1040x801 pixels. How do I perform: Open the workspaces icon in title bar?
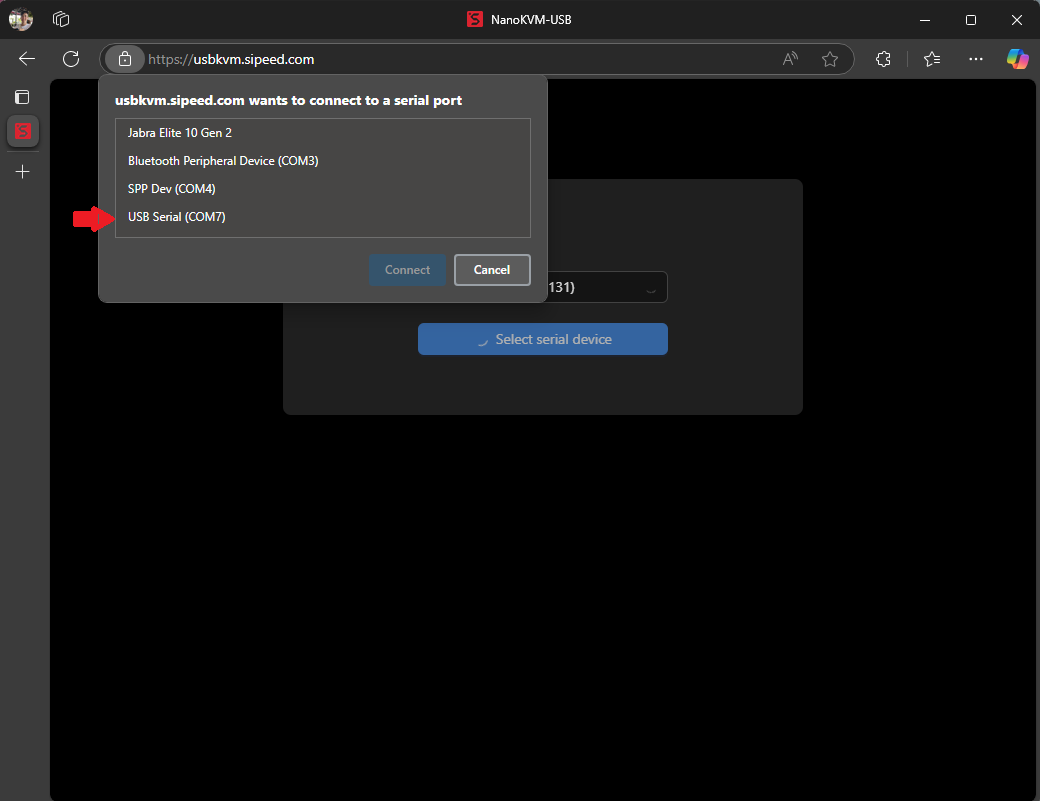coord(61,19)
